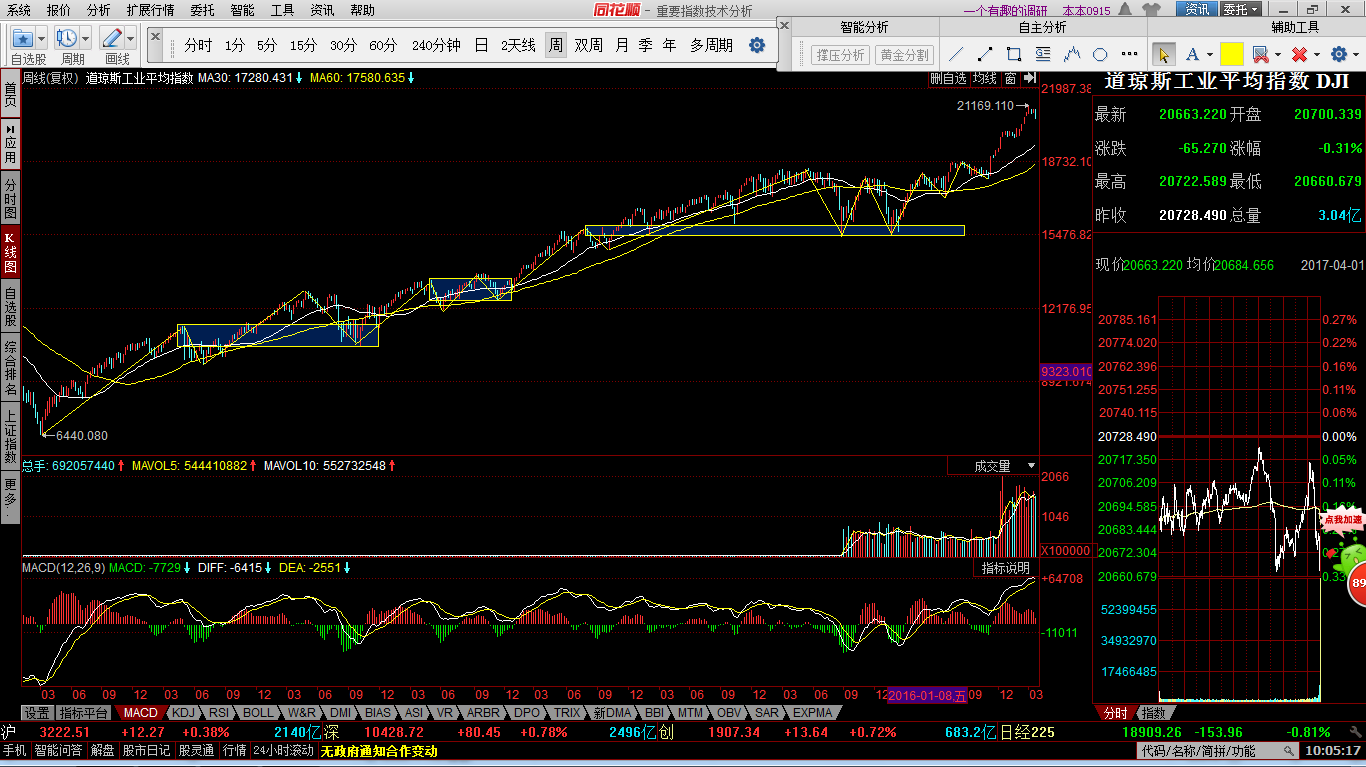This screenshot has width=1366, height=767.
Task: Click the screenshot scissors tool icon
Action: [x=1260, y=54]
